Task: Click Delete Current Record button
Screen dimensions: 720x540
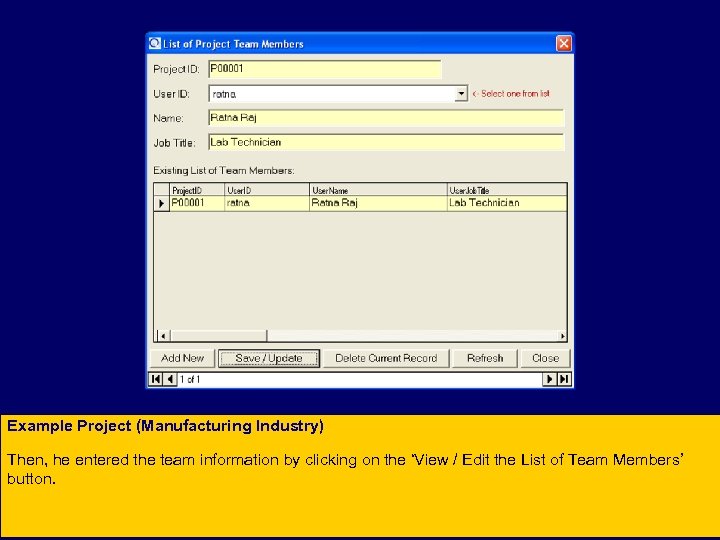Action: (x=386, y=358)
